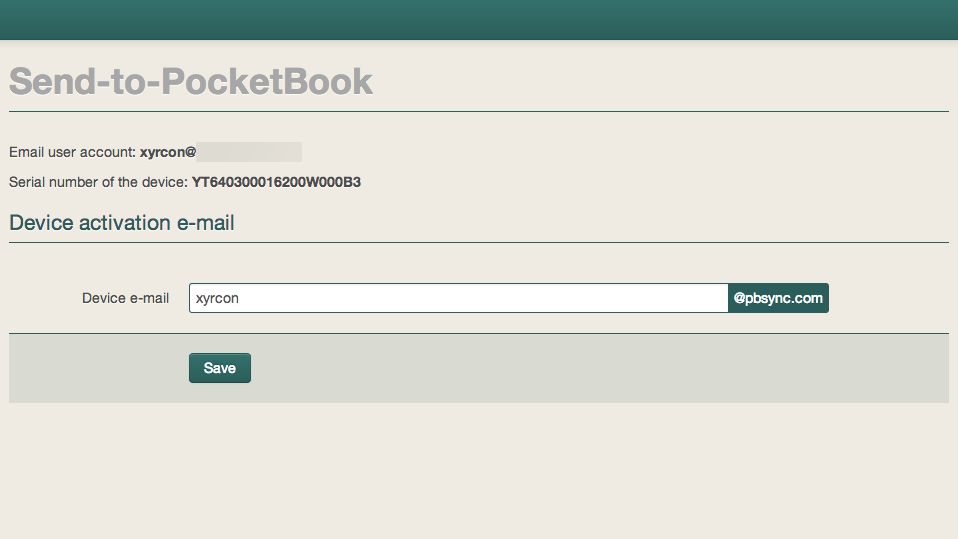Image resolution: width=958 pixels, height=539 pixels.
Task: Click the 'Device e-mail' field label
Action: (125, 298)
